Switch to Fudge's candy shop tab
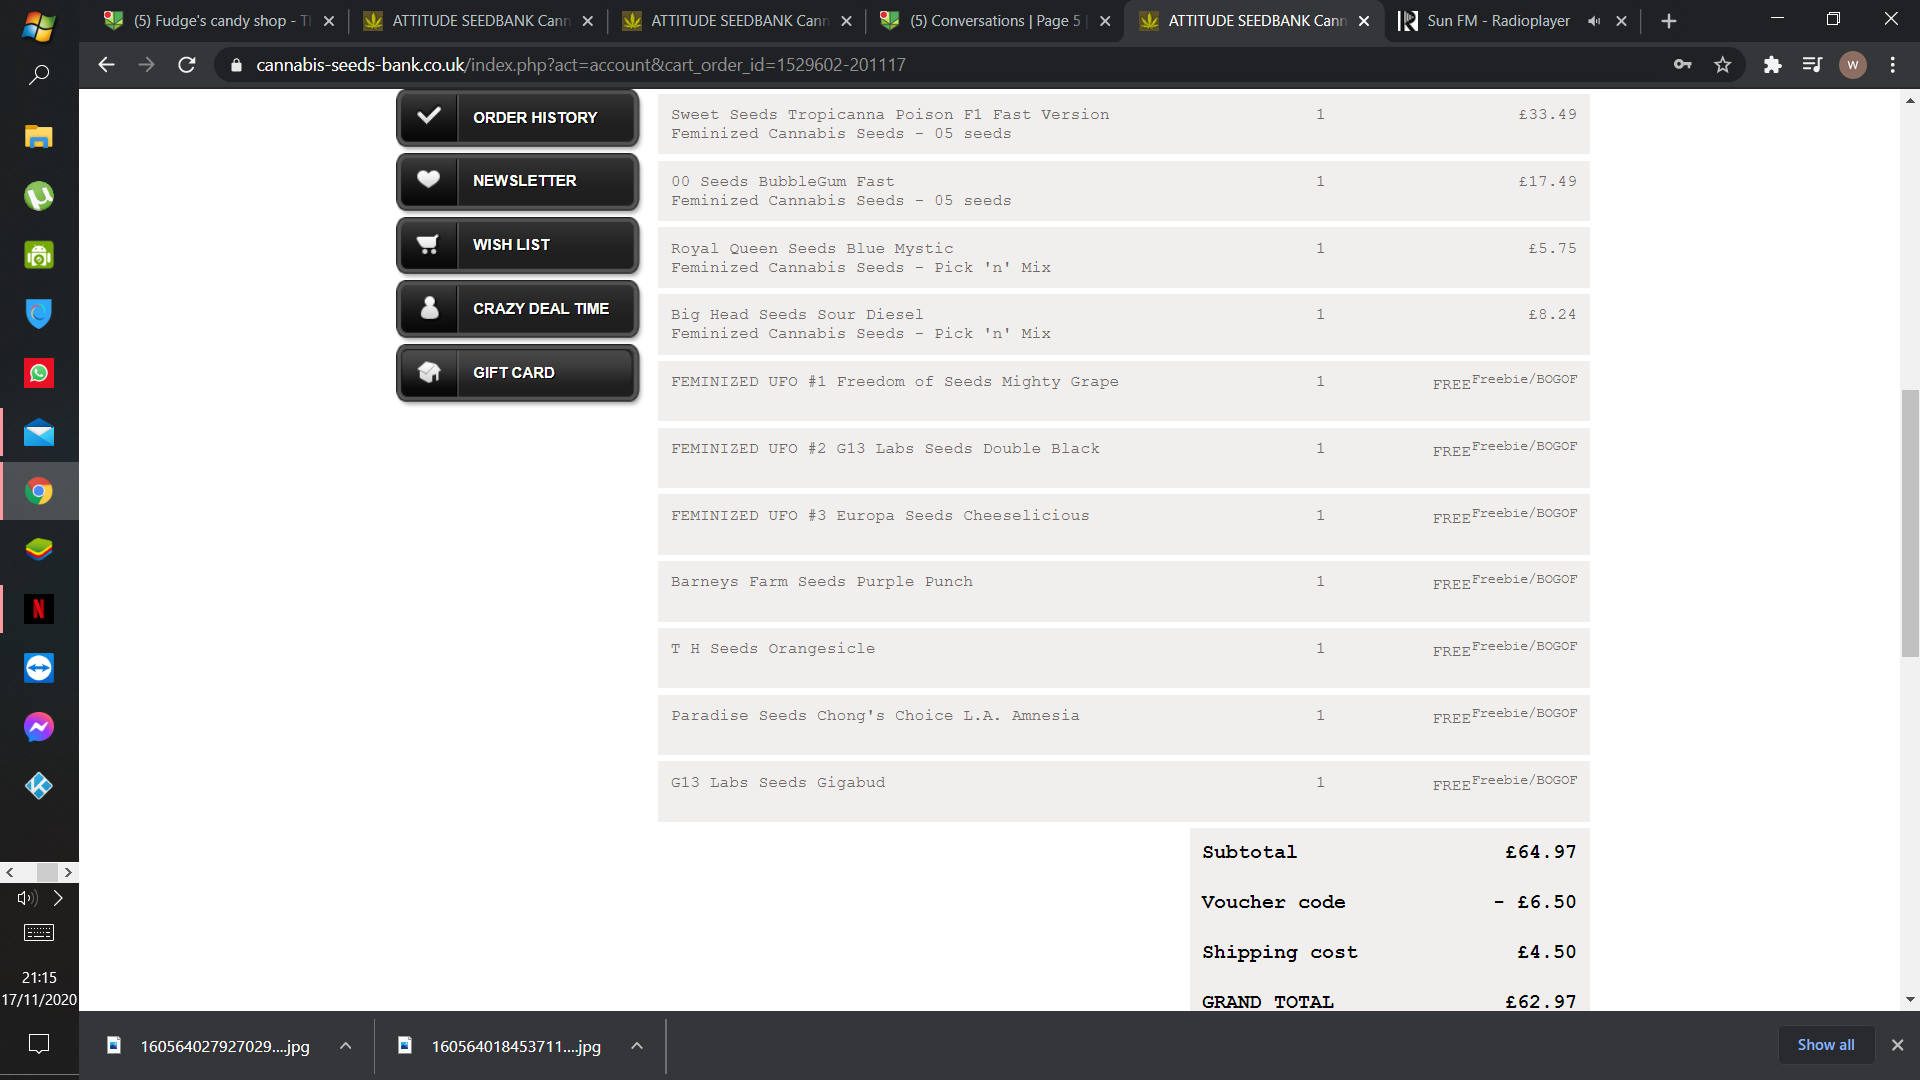This screenshot has height=1080, width=1920. (x=222, y=21)
